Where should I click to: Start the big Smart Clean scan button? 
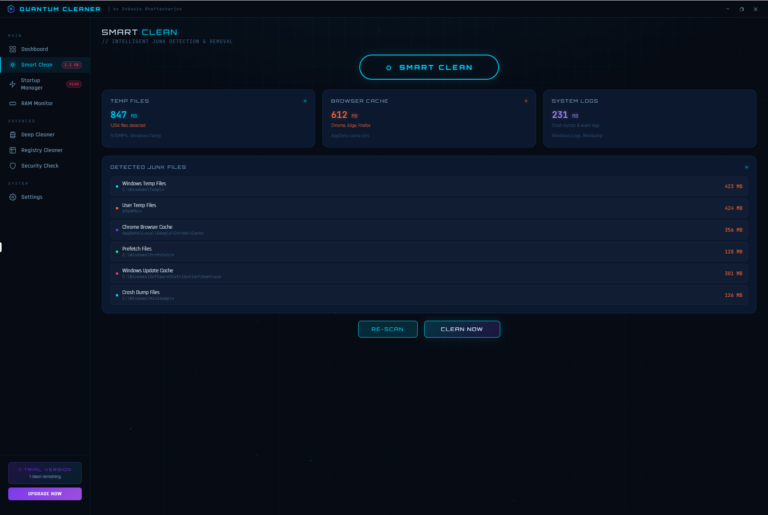pyautogui.click(x=429, y=67)
